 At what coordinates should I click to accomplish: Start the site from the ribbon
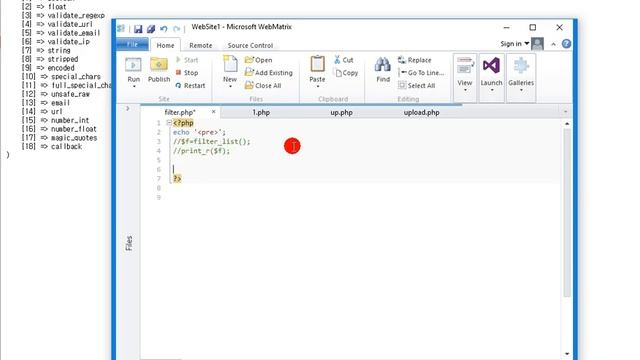187,60
